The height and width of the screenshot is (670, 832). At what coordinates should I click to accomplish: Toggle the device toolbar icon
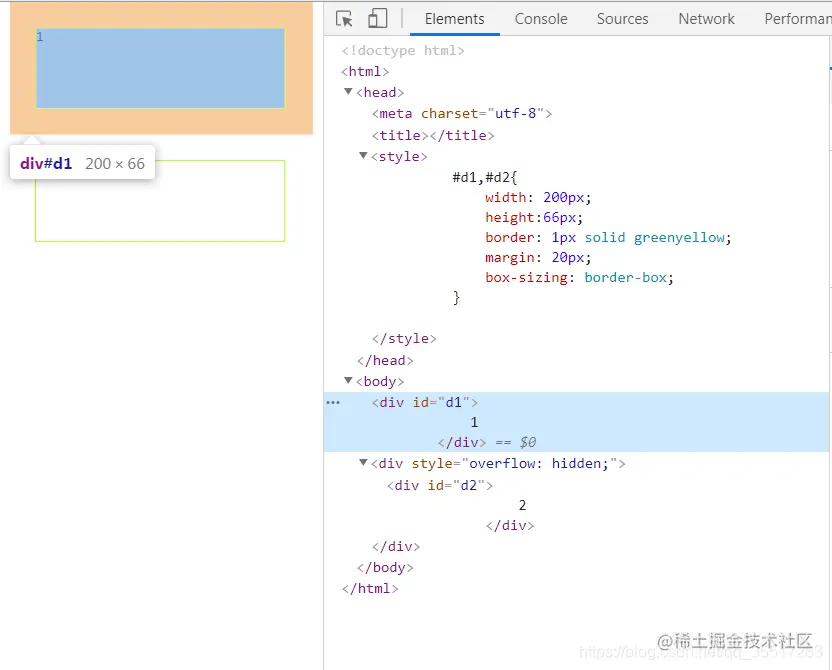point(377,19)
